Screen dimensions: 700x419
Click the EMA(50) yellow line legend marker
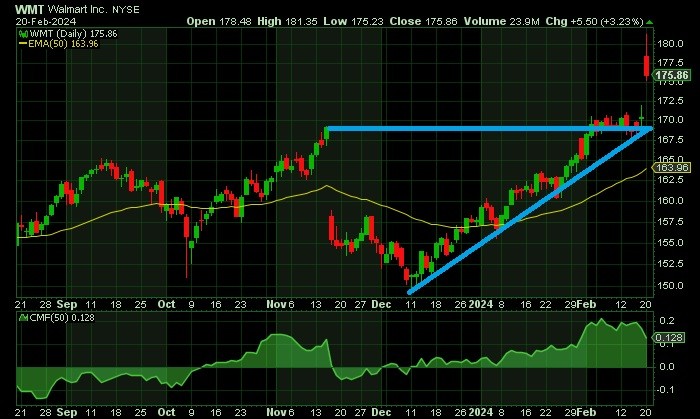[x=23, y=44]
